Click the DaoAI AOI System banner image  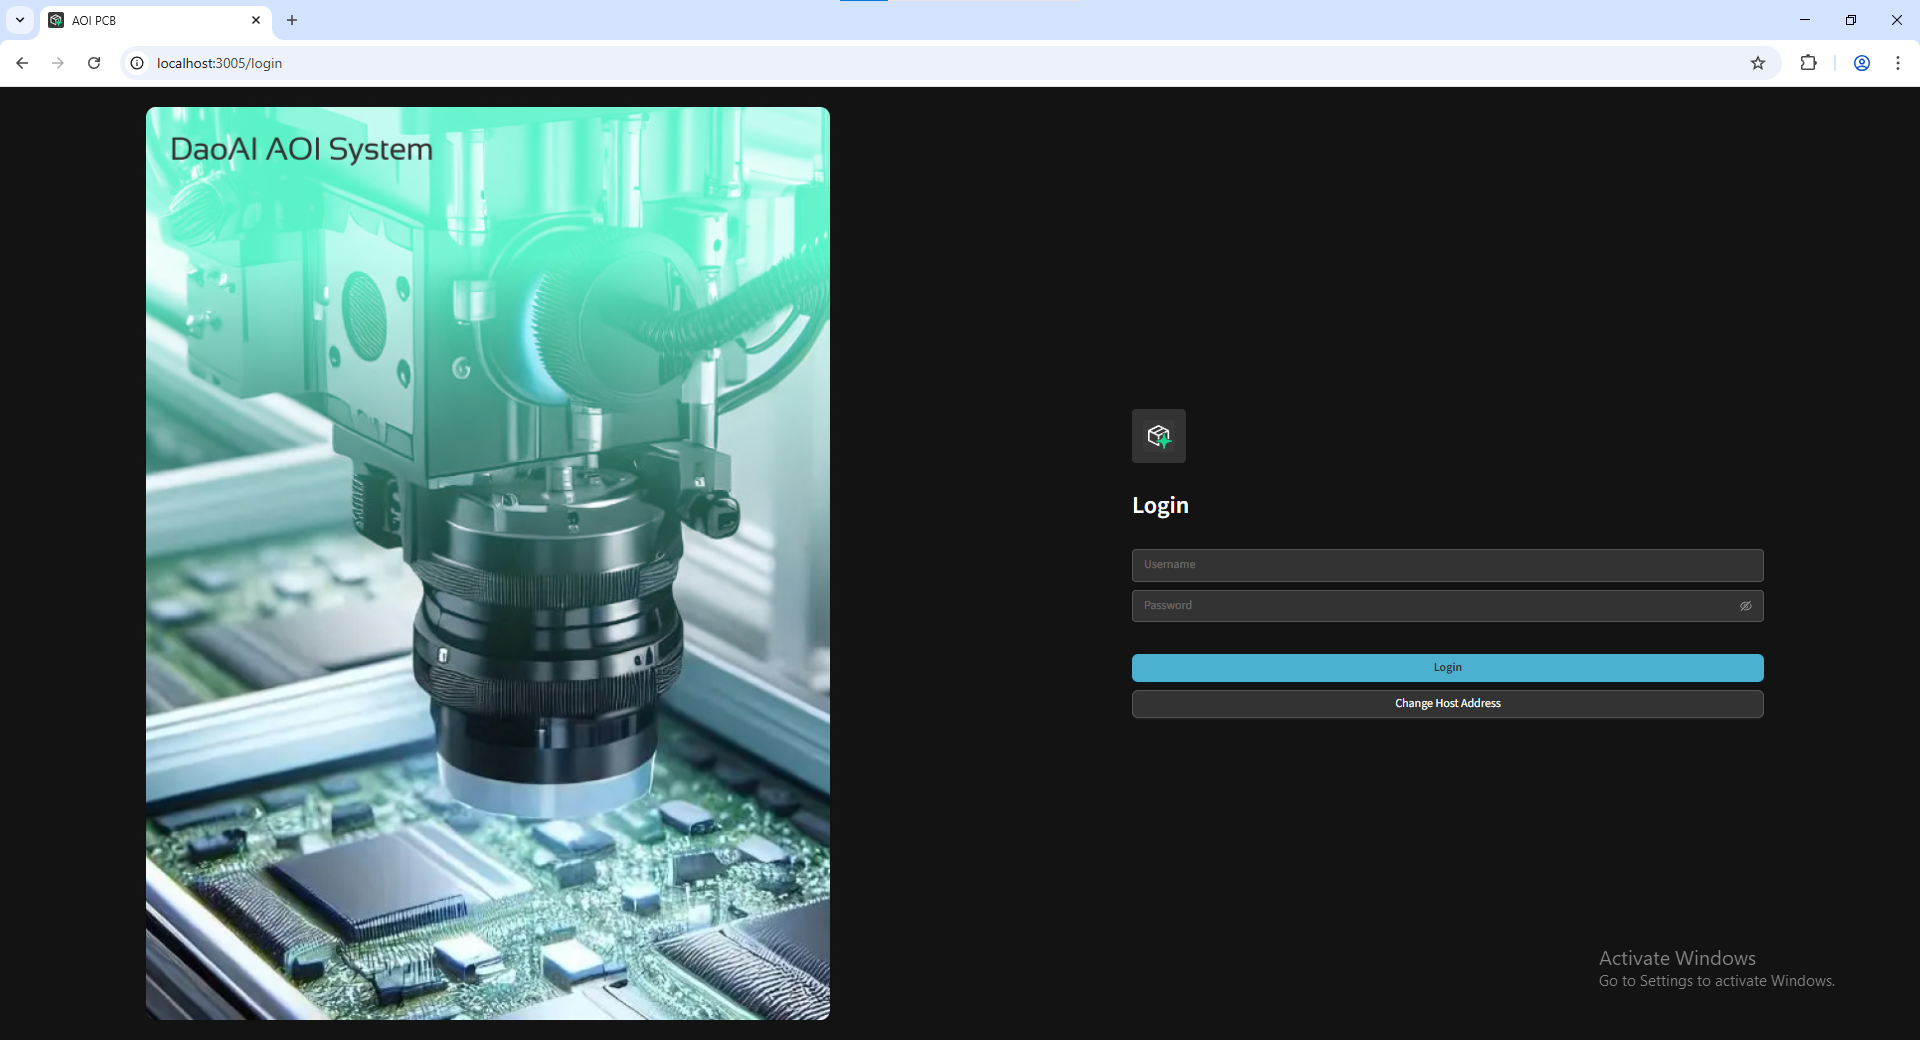(x=488, y=563)
